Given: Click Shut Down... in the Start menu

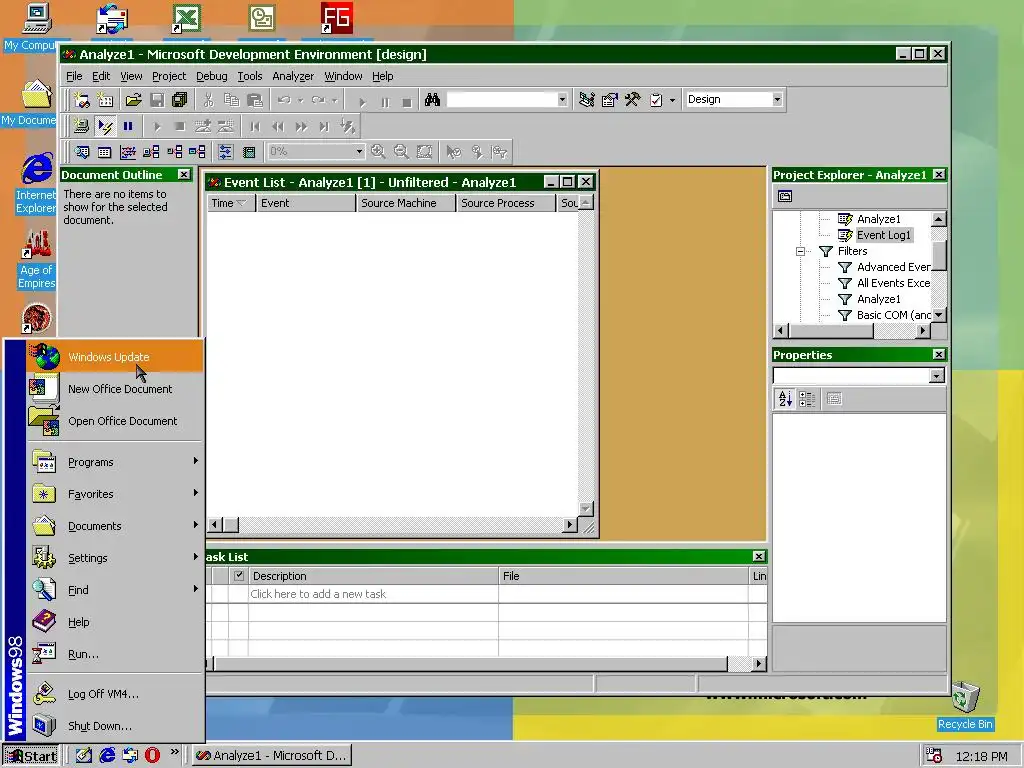Looking at the screenshot, I should (116, 726).
